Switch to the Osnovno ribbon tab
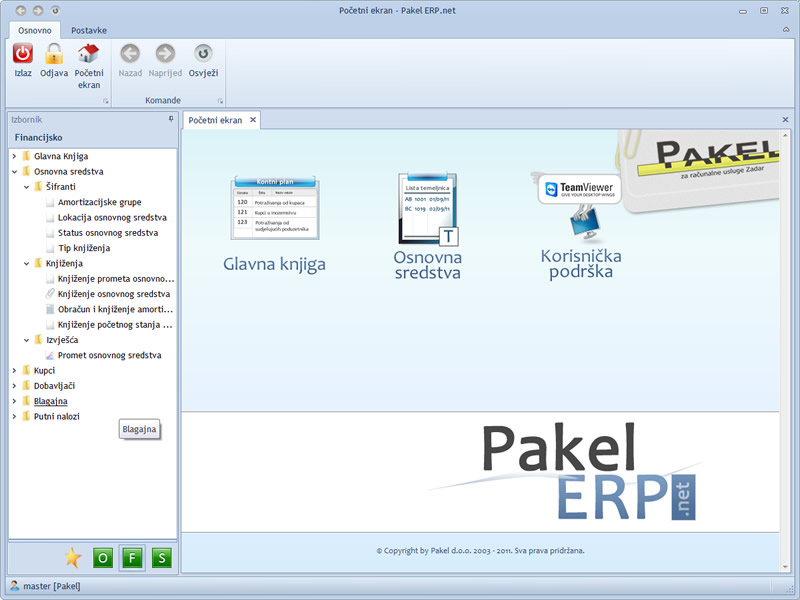800x600 pixels. click(x=35, y=30)
